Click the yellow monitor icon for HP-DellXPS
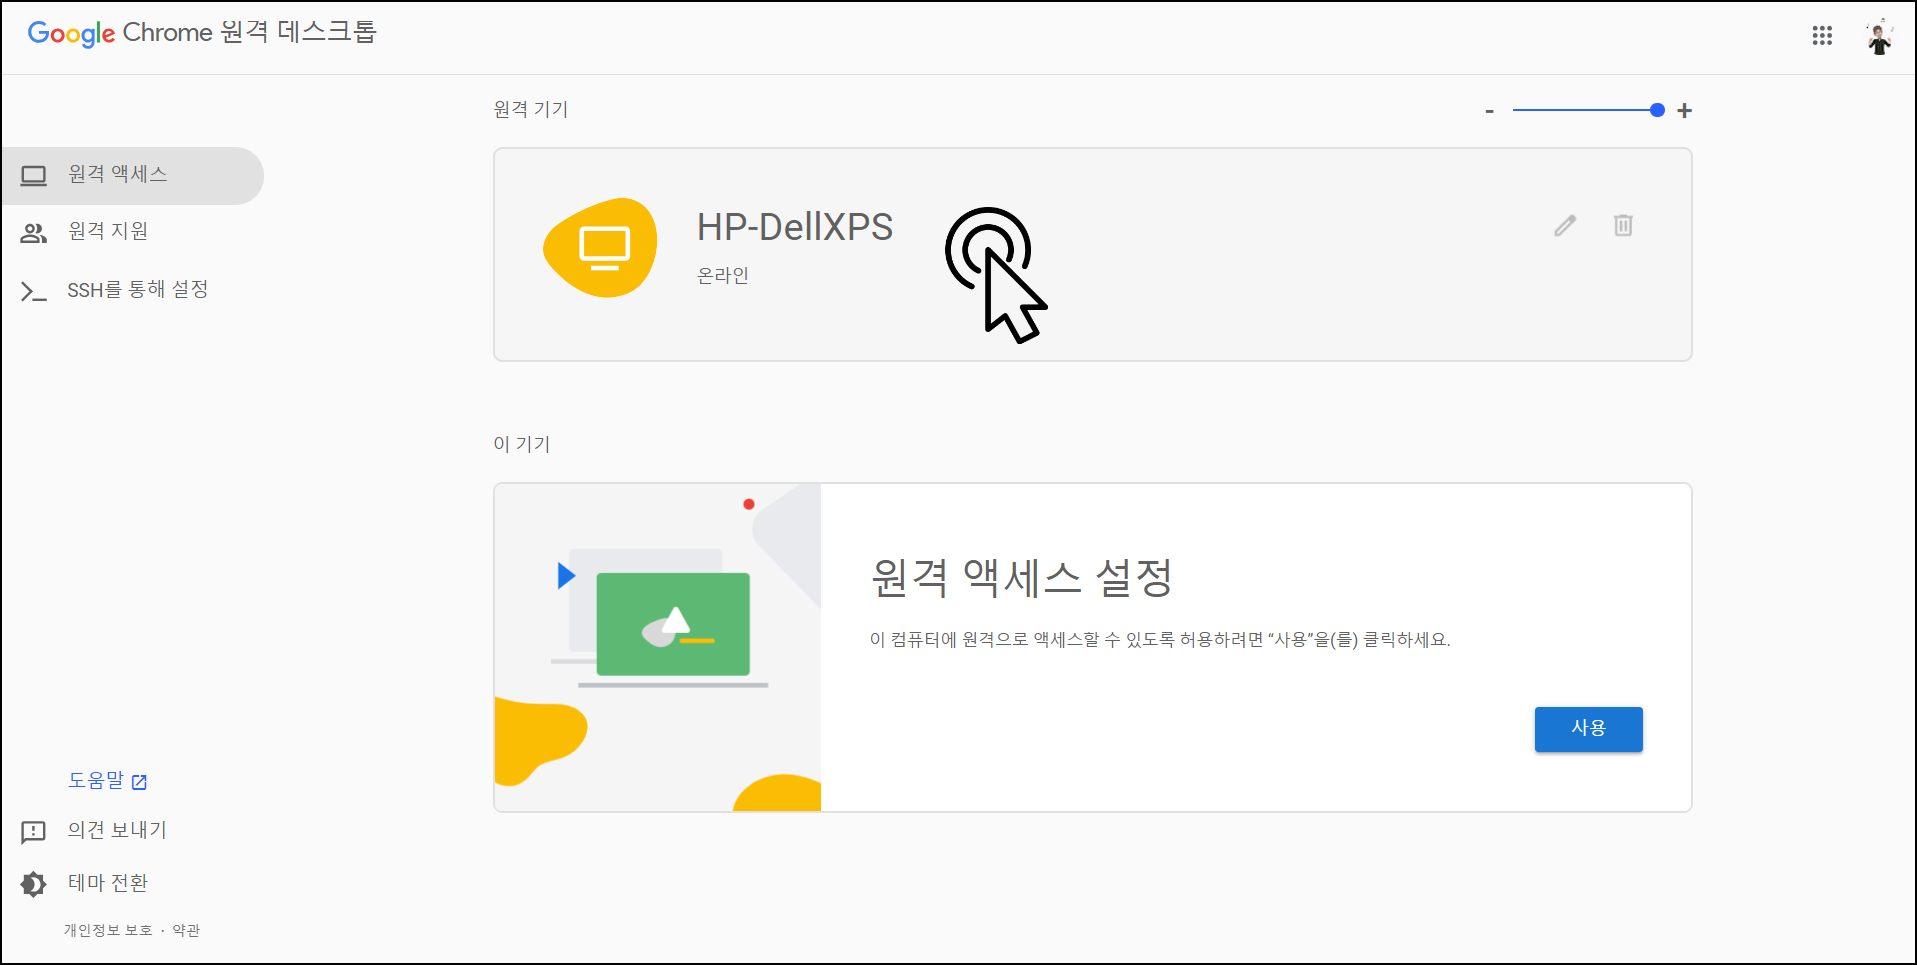 click(x=600, y=248)
